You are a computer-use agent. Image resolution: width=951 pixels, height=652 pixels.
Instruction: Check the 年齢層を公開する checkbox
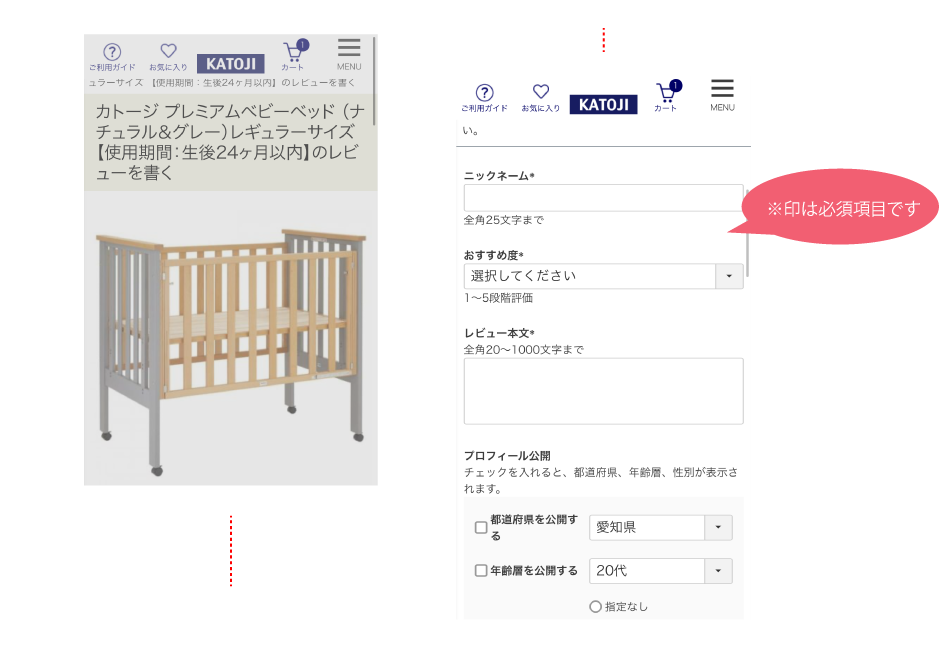tap(481, 571)
